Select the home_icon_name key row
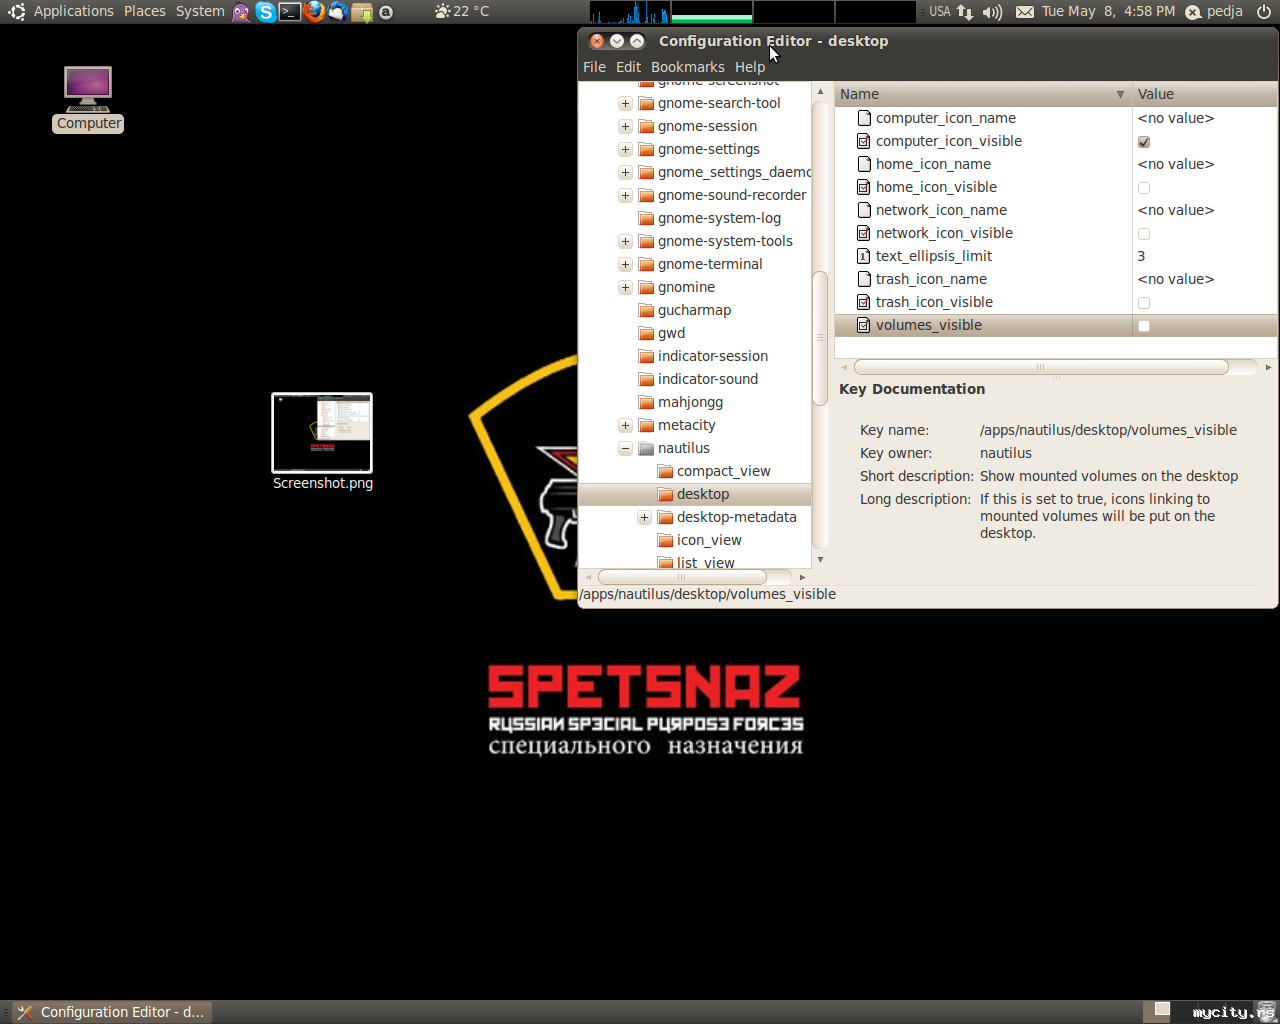This screenshot has height=1024, width=1280. coord(1056,164)
